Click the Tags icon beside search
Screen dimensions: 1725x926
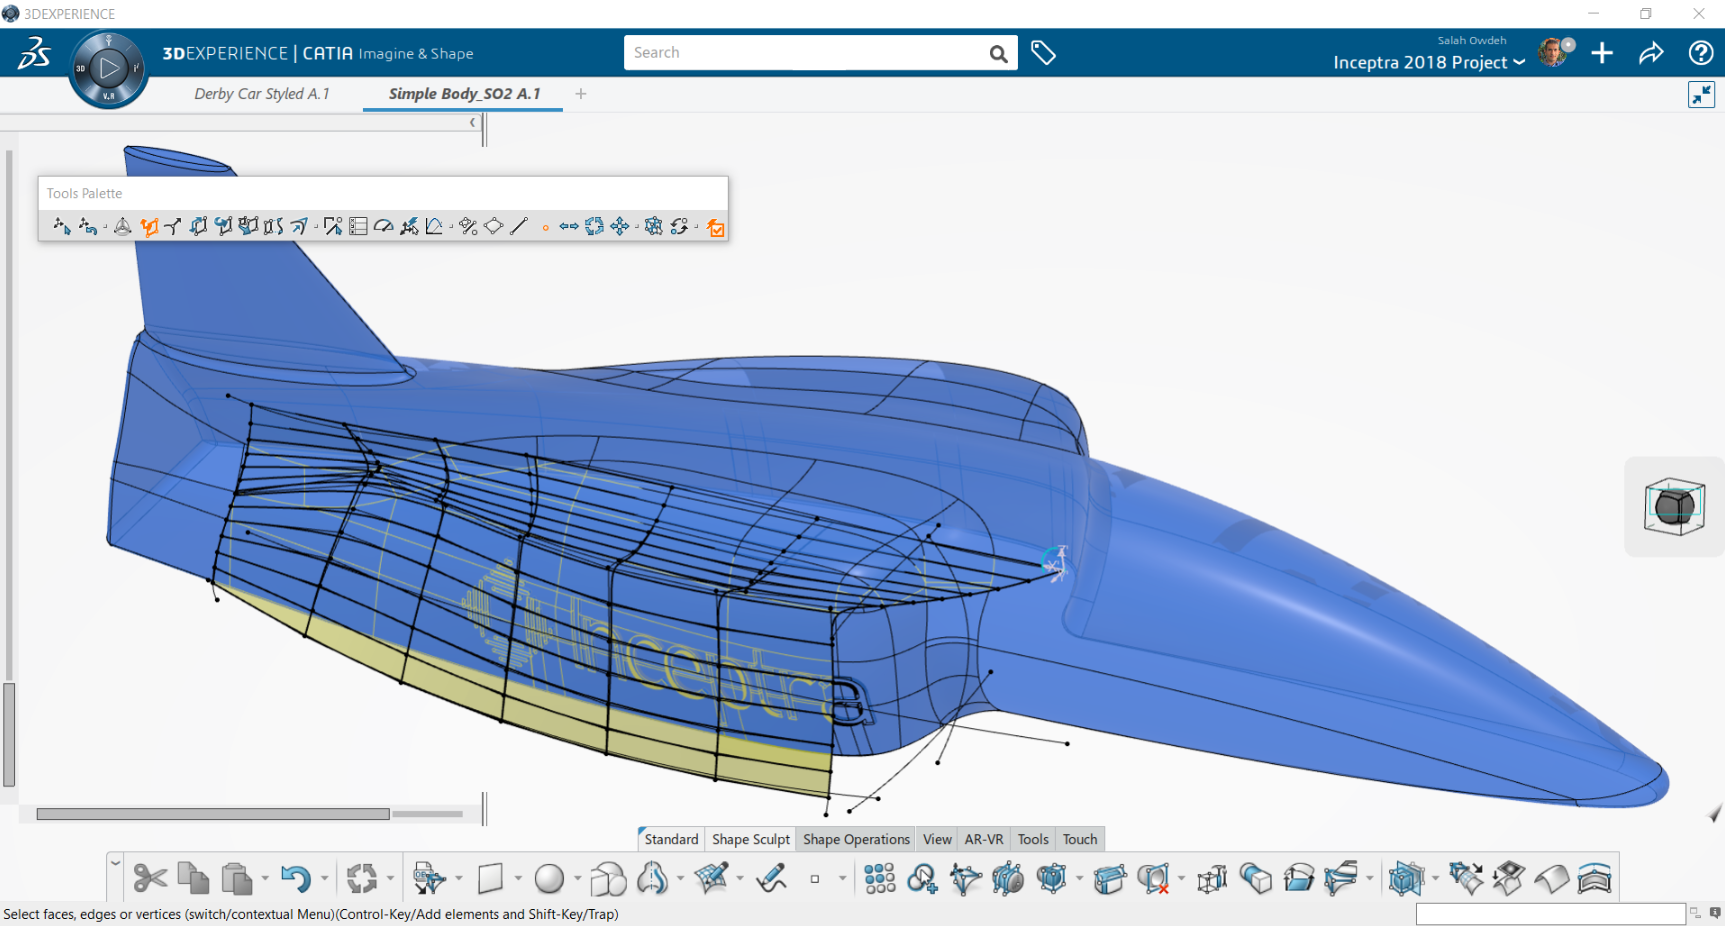pos(1043,53)
